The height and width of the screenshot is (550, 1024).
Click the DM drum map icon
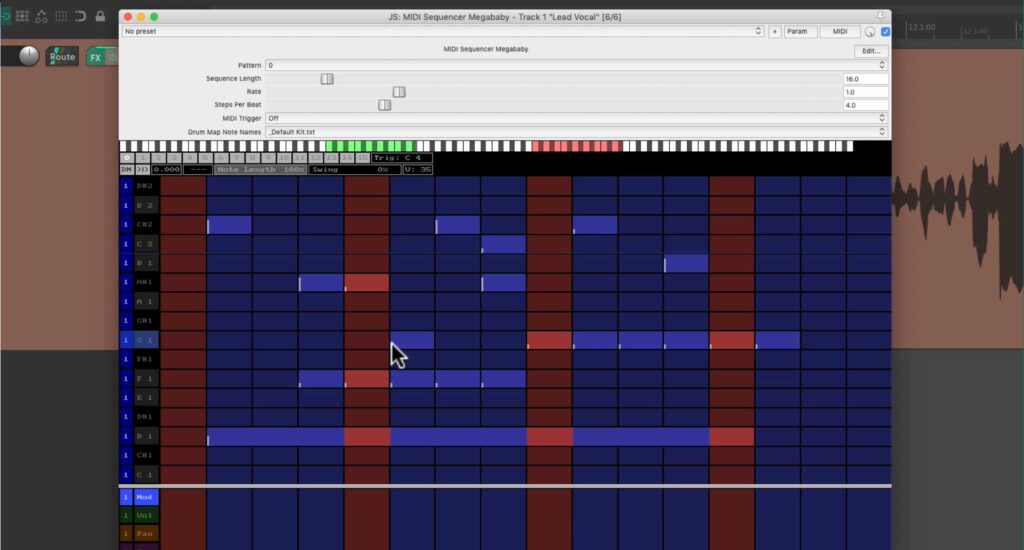coord(126,169)
